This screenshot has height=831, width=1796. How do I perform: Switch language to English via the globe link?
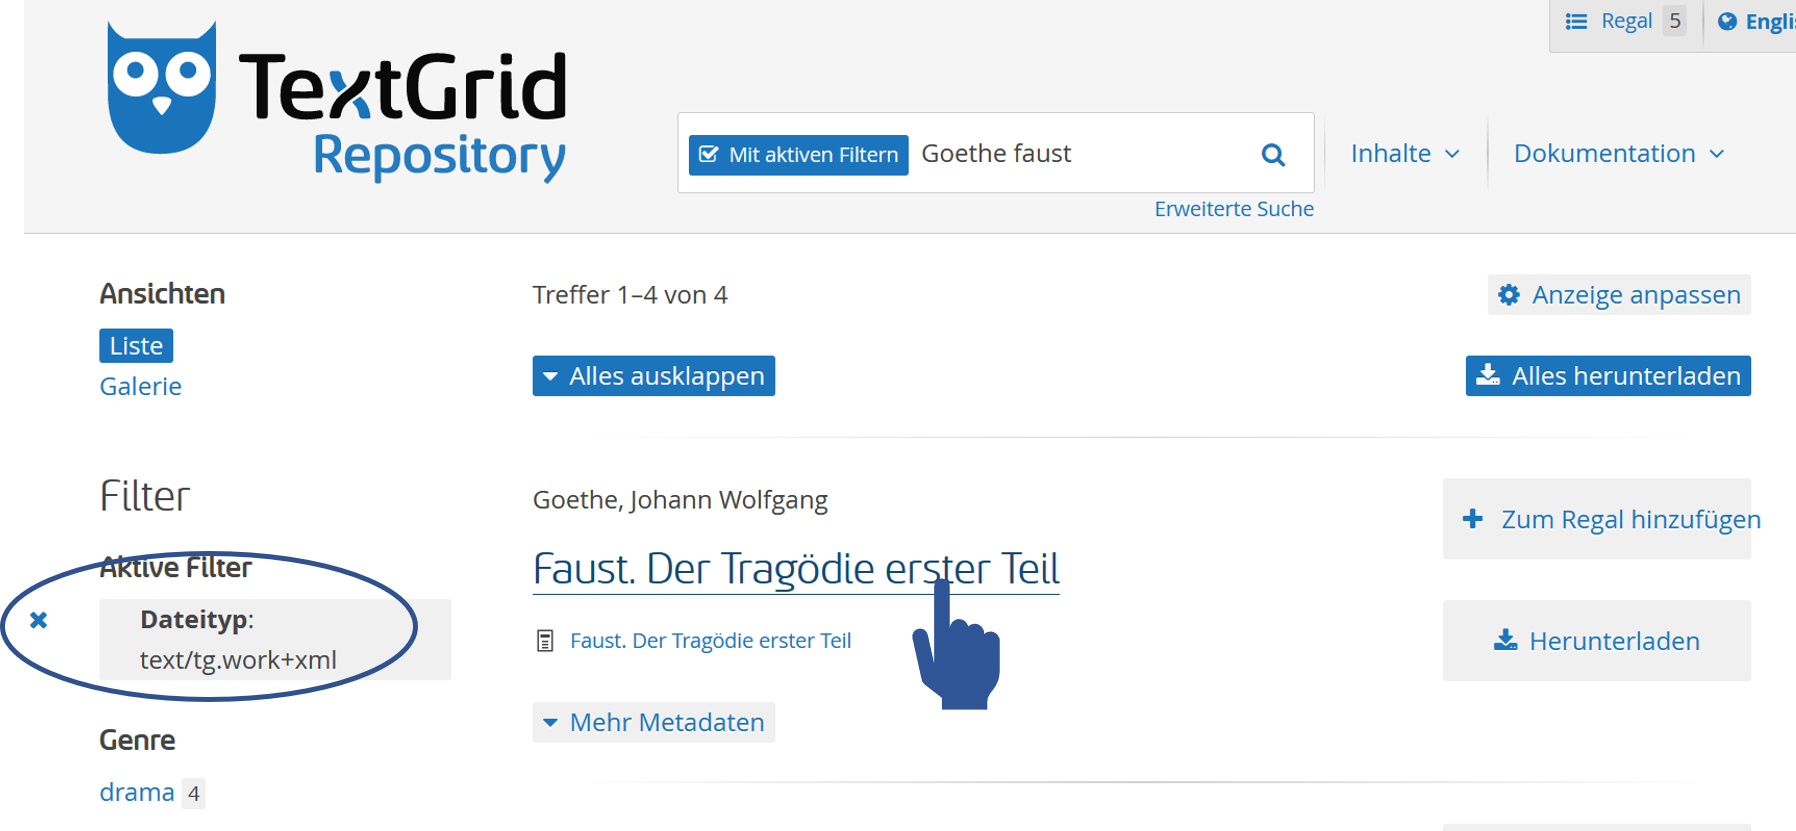click(1757, 21)
